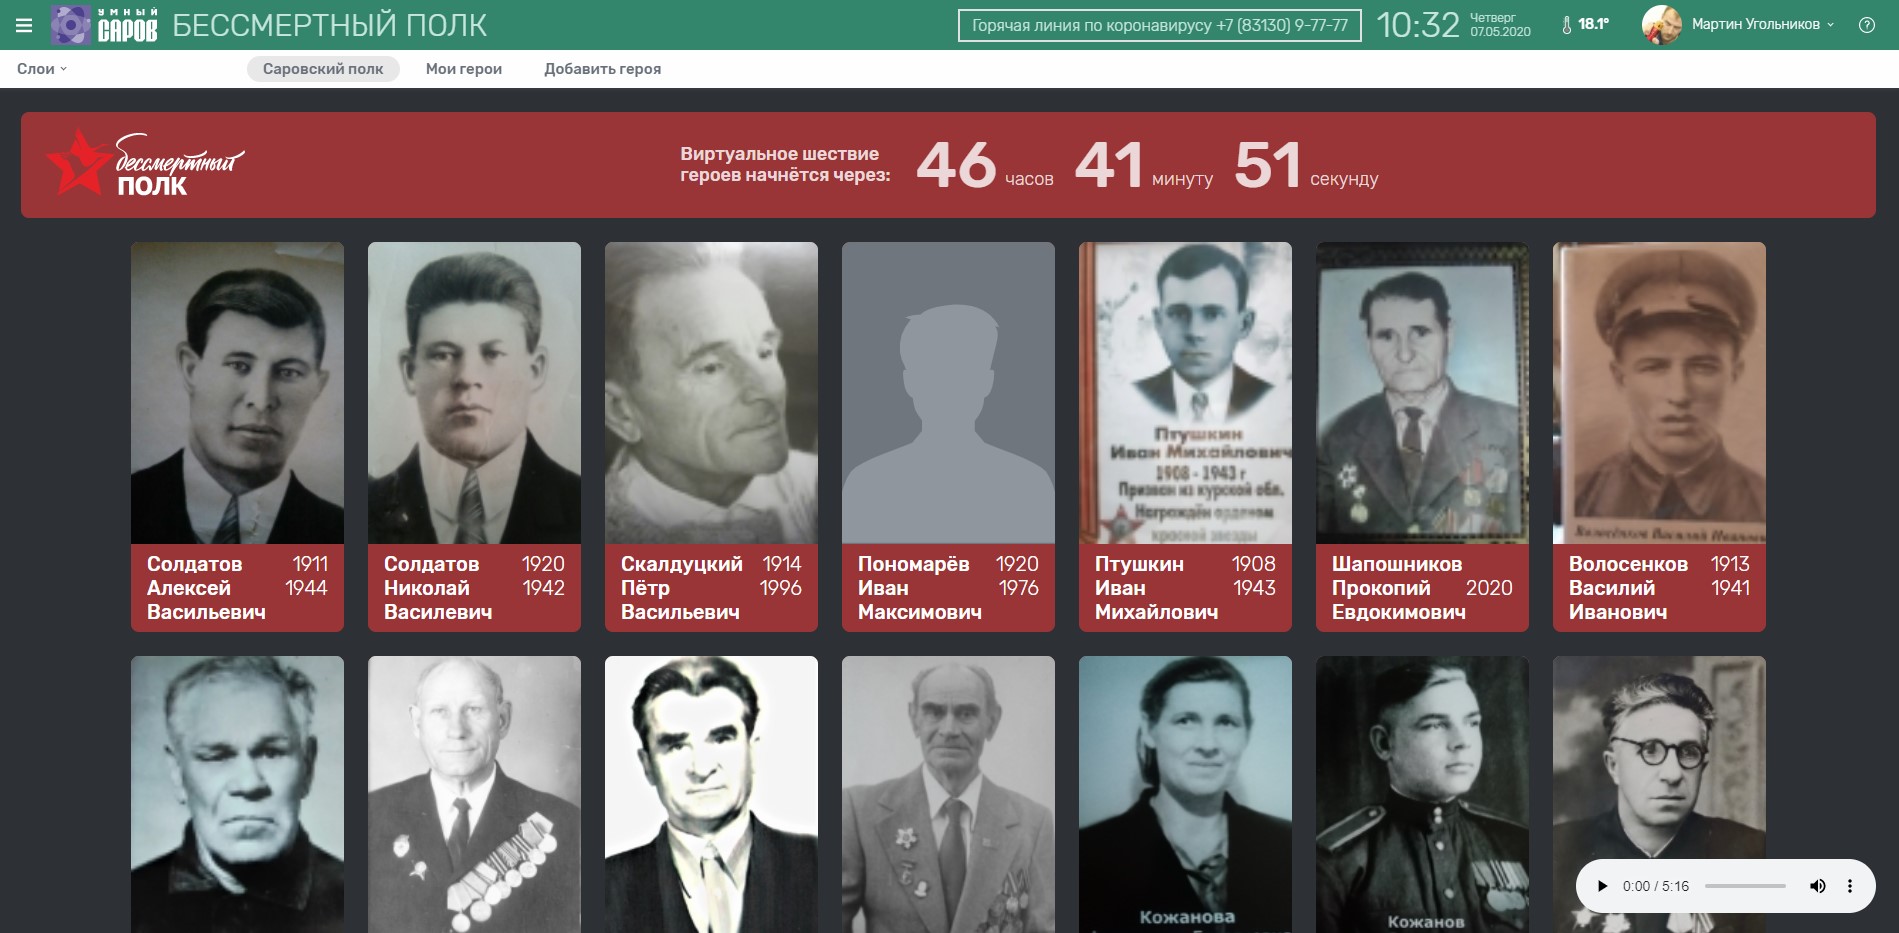The width and height of the screenshot is (1899, 933).
Task: Click the coronavirus hotline banner
Action: click(x=1159, y=25)
